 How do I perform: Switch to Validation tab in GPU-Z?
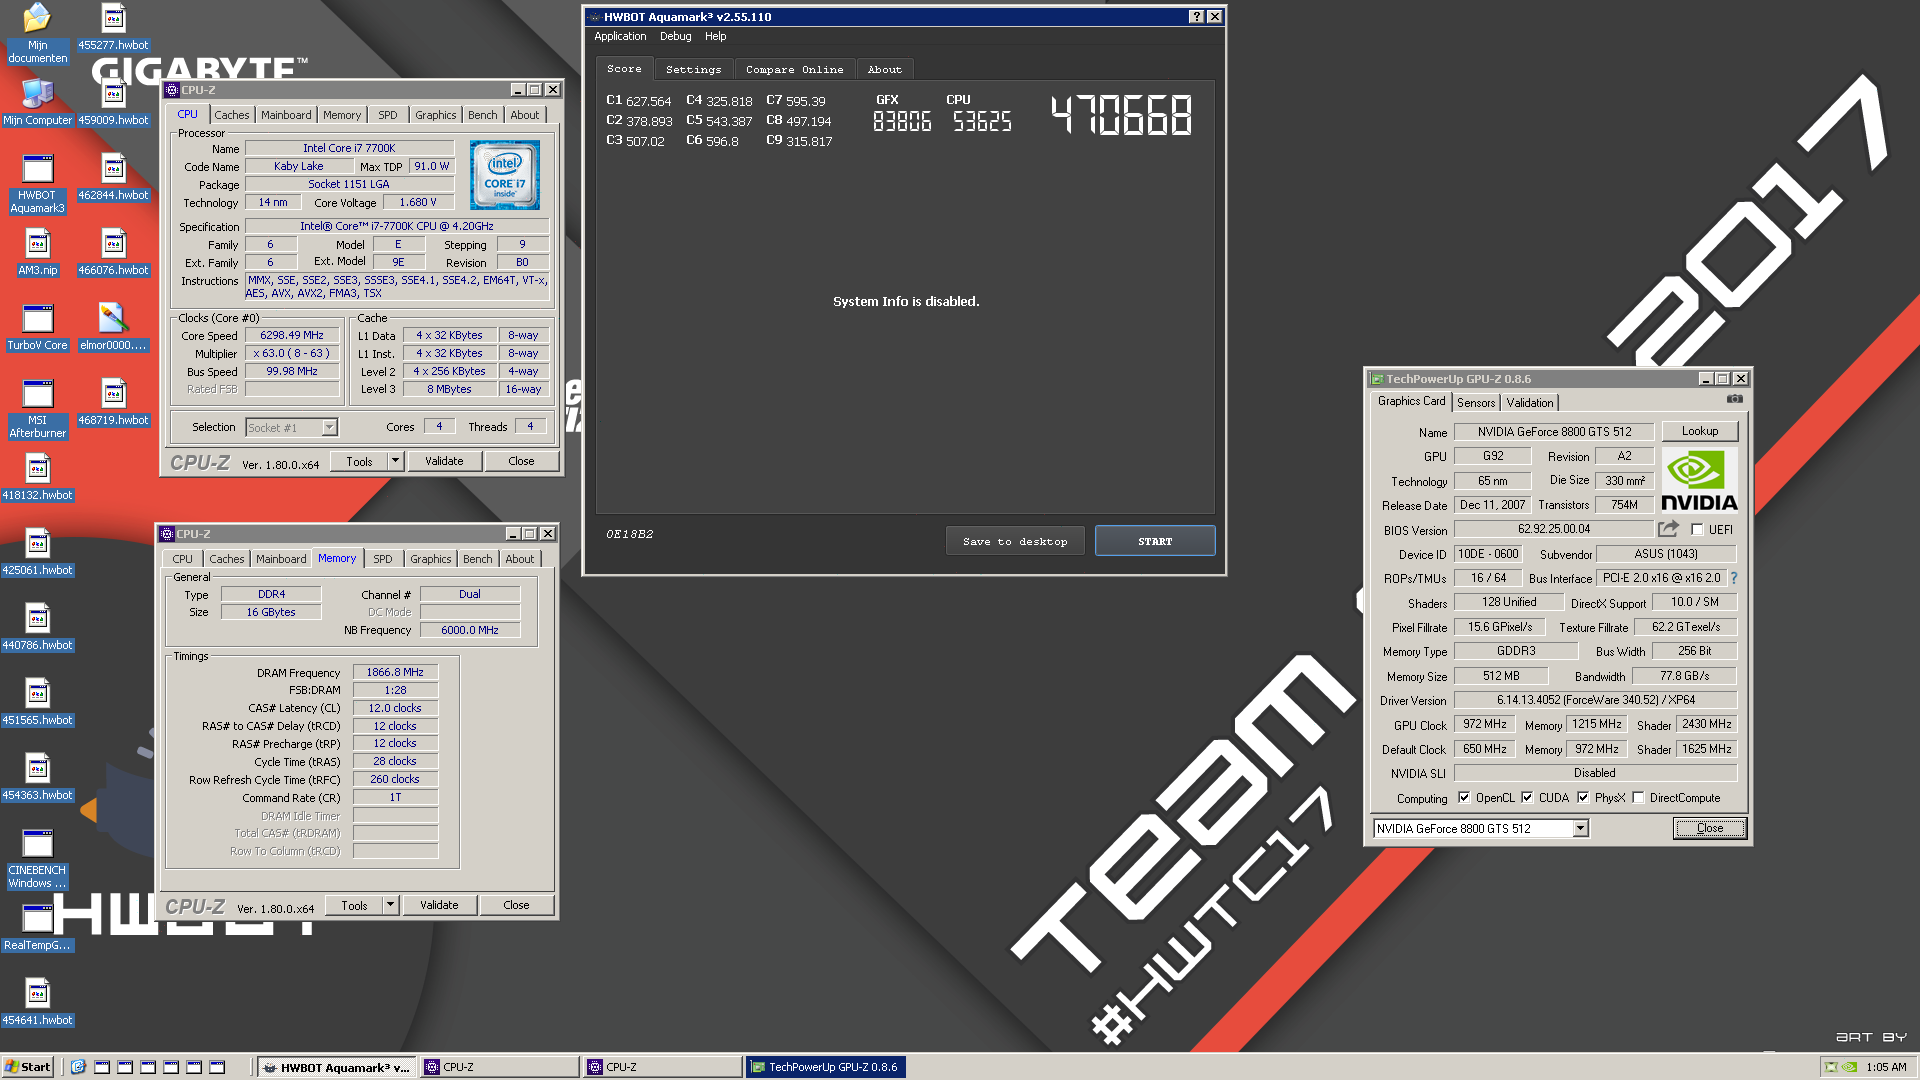tap(1530, 402)
